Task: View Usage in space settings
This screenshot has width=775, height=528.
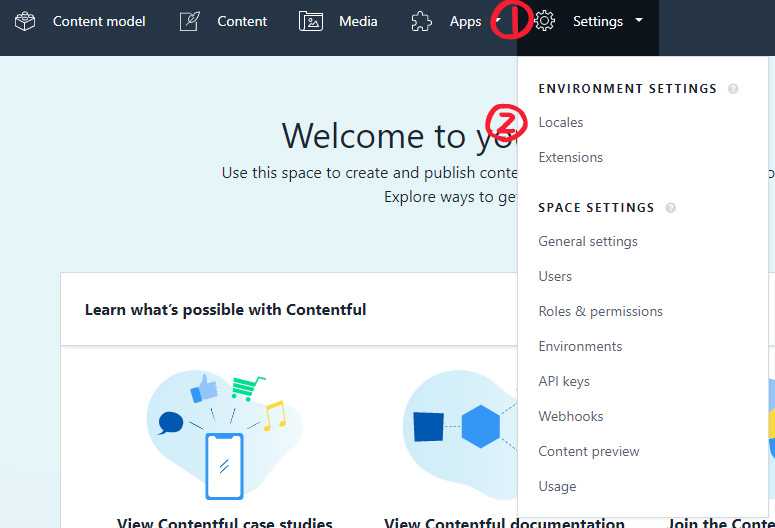Action: tap(557, 486)
